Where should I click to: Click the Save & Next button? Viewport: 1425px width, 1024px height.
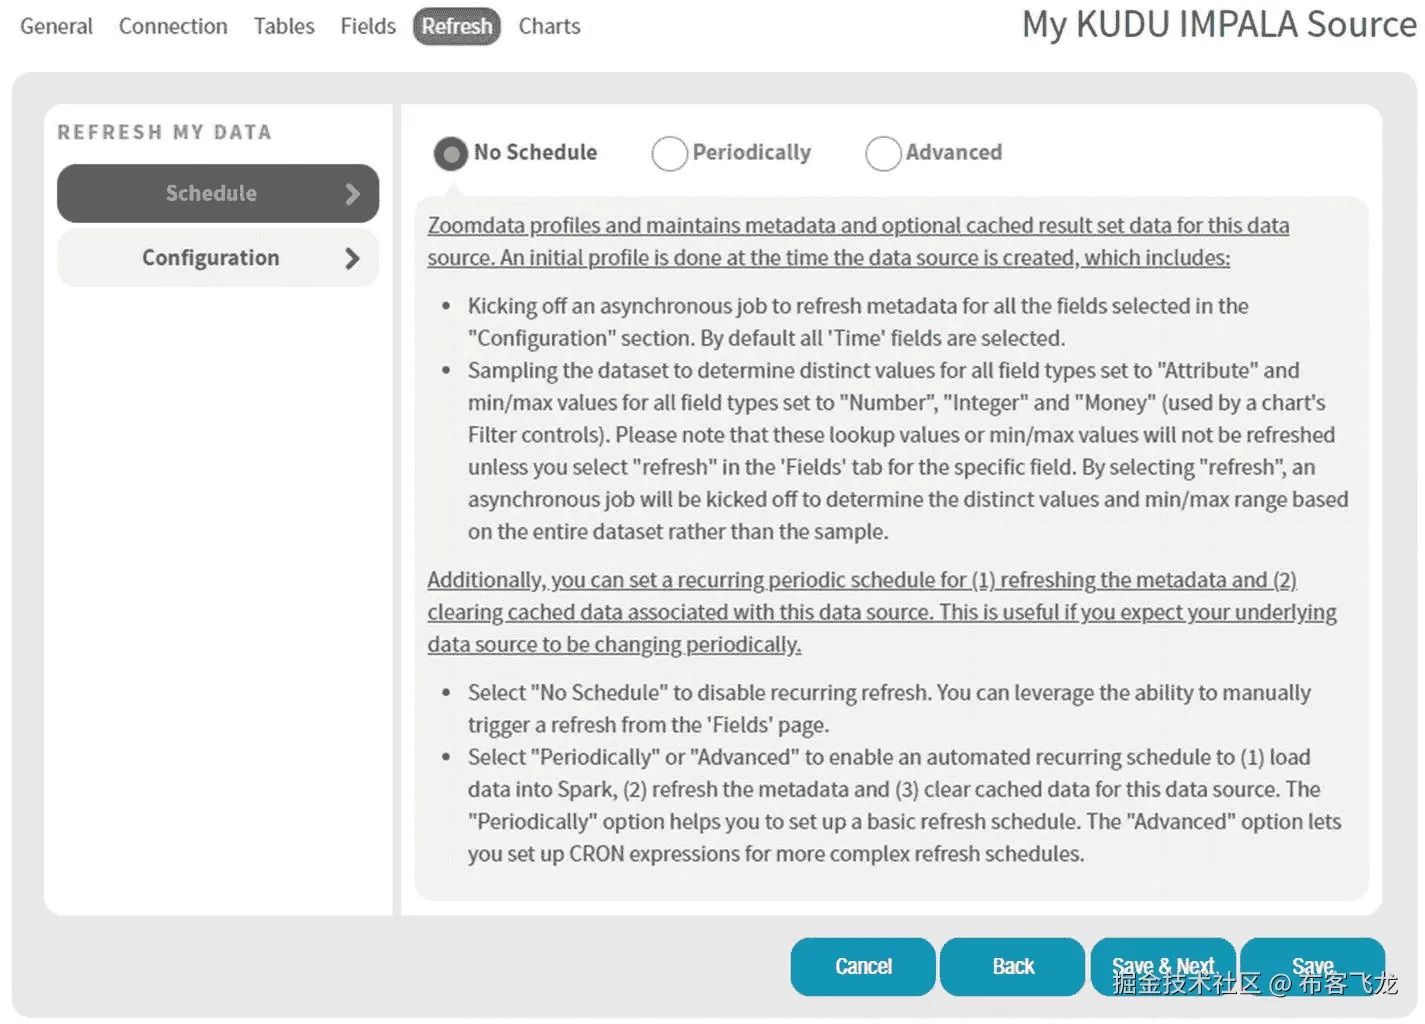(x=1163, y=966)
